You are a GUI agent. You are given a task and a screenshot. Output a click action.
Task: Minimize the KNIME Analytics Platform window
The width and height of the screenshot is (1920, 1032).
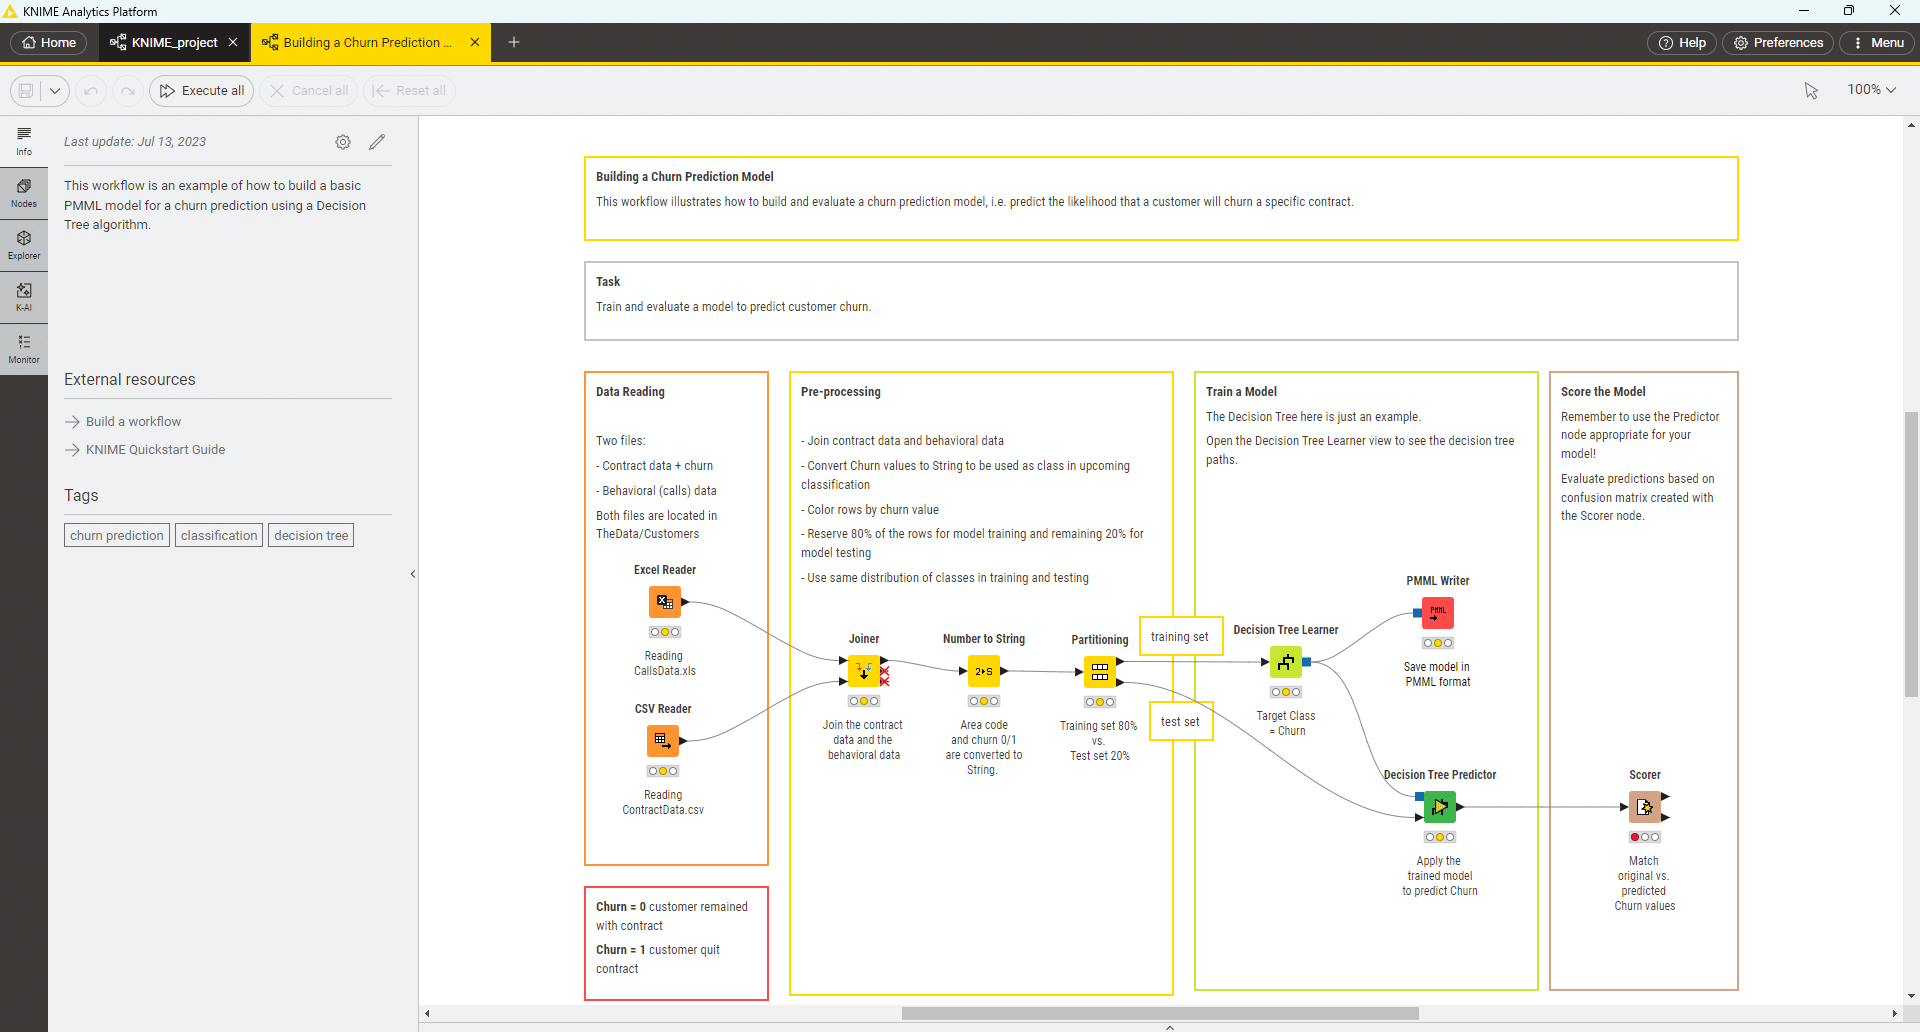coord(1804,11)
